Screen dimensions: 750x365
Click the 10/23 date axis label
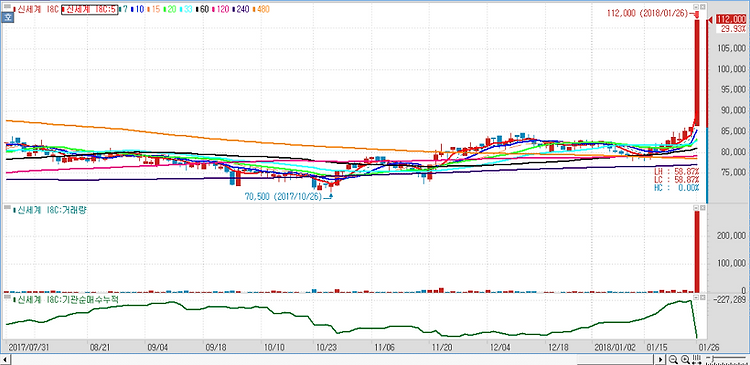326,346
